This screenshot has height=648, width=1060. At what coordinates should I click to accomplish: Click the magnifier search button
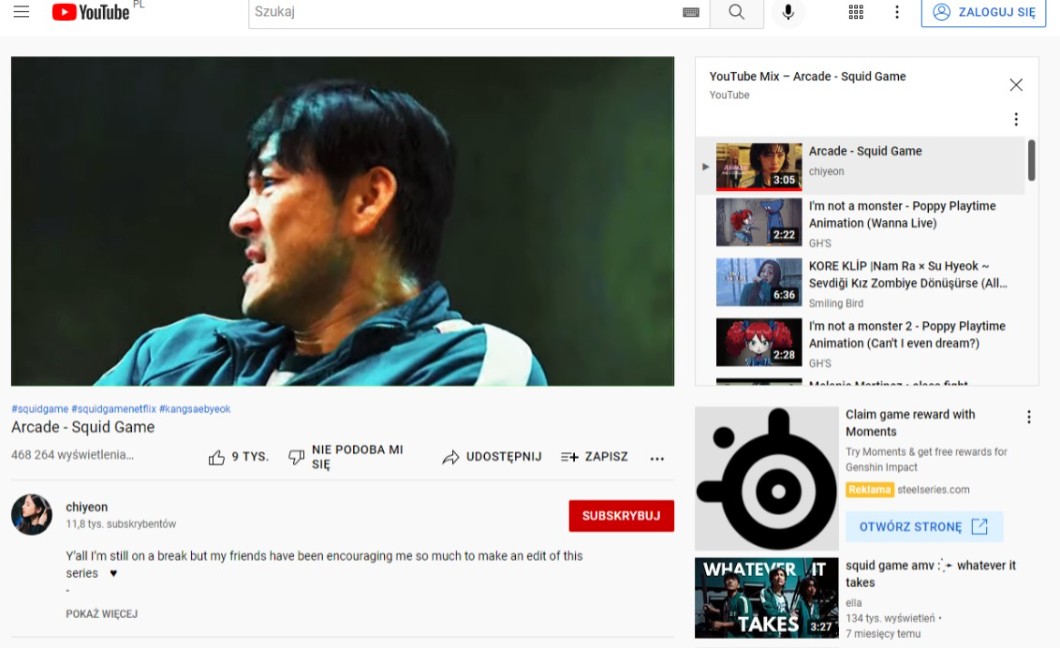pos(736,12)
